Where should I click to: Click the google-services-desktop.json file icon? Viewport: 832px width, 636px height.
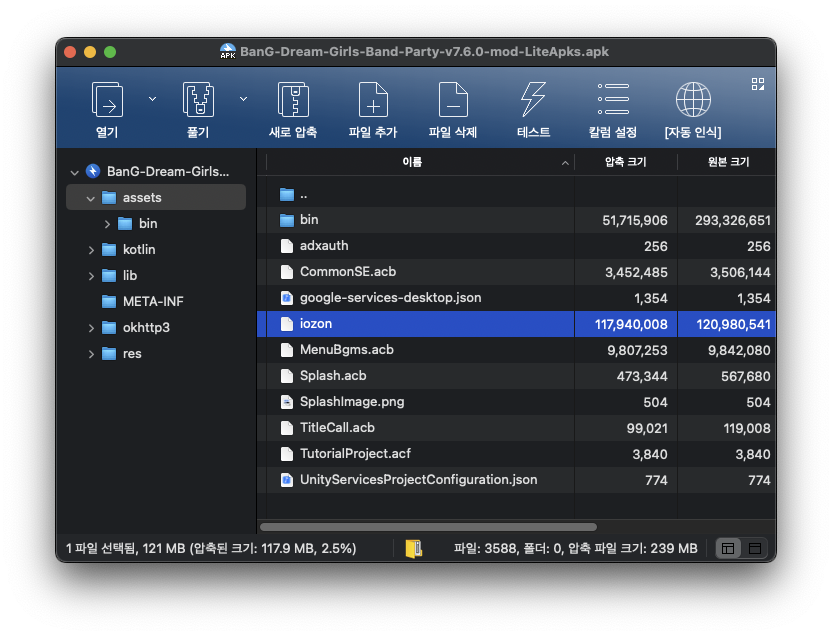click(287, 298)
